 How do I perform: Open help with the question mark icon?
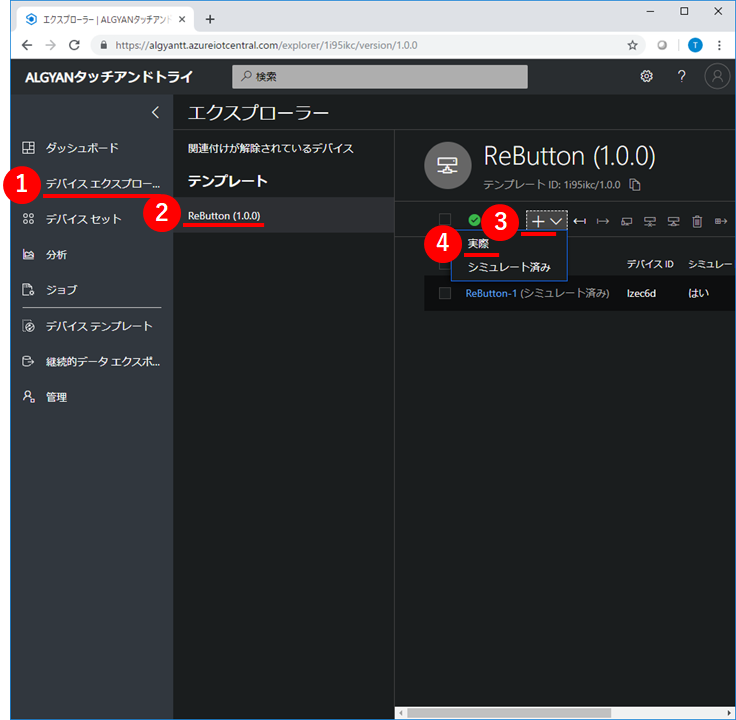682,76
